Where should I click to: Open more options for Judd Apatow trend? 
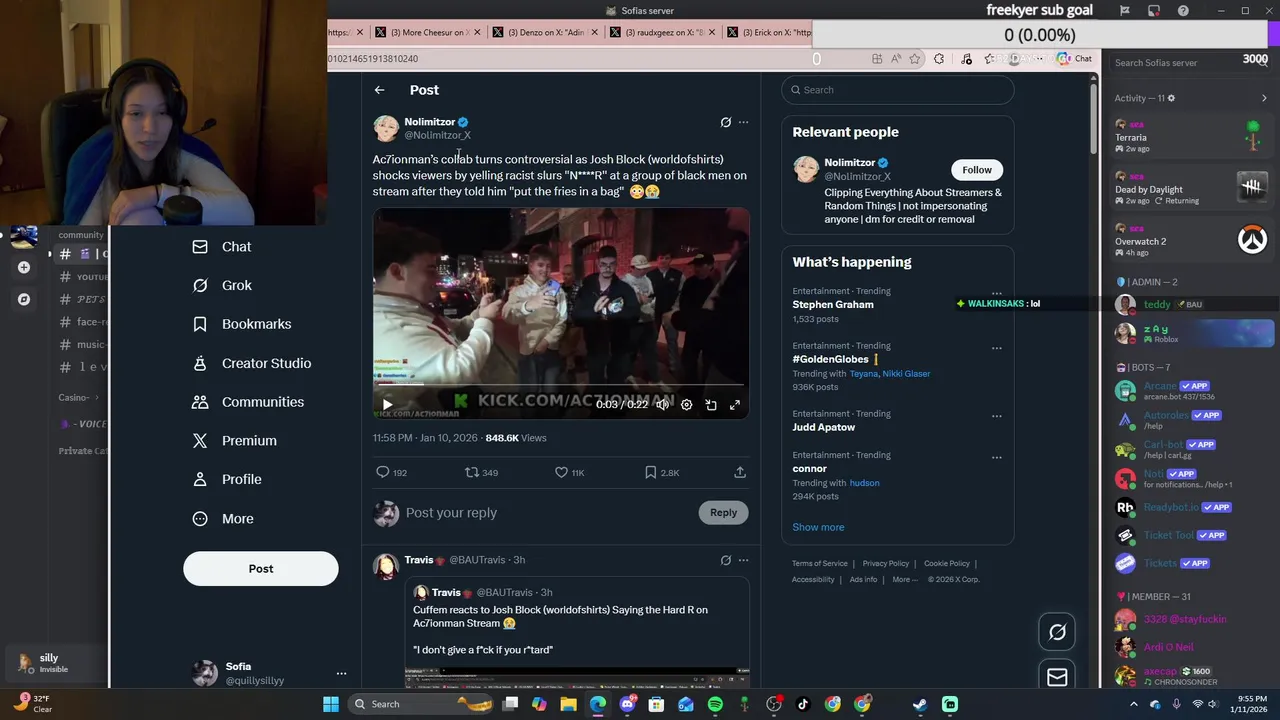pos(996,416)
